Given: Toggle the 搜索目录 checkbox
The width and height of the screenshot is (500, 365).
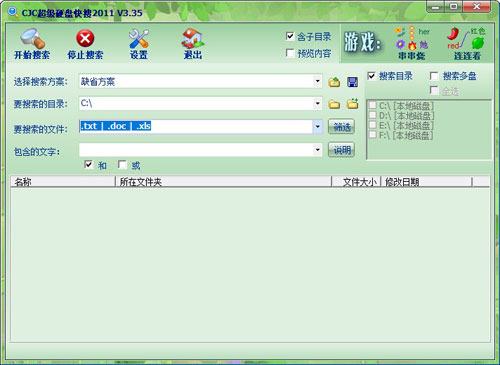Looking at the screenshot, I should [371, 76].
